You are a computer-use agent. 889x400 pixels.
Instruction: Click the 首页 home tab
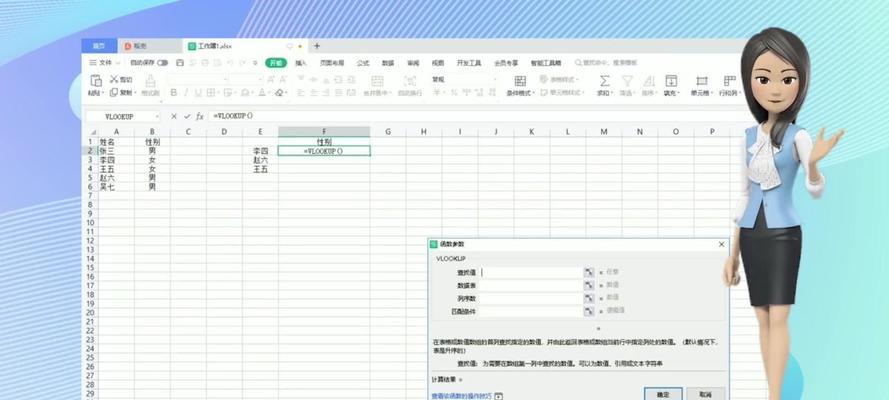tap(99, 46)
